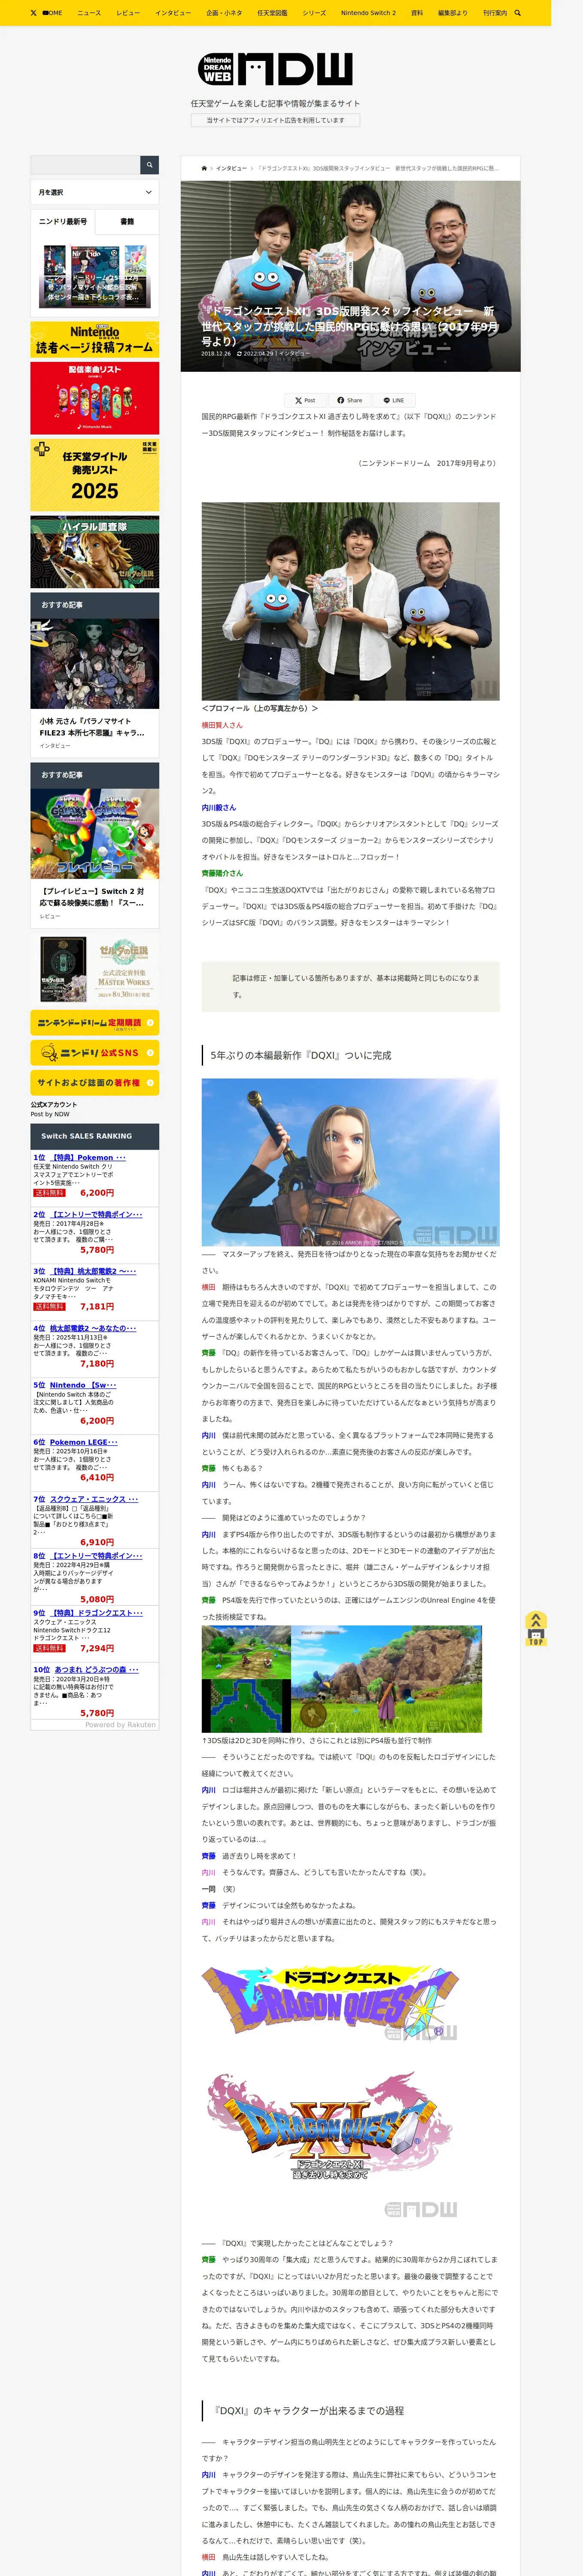
Task: Click the インタビュー category tag on the hero image
Action: pos(294,353)
